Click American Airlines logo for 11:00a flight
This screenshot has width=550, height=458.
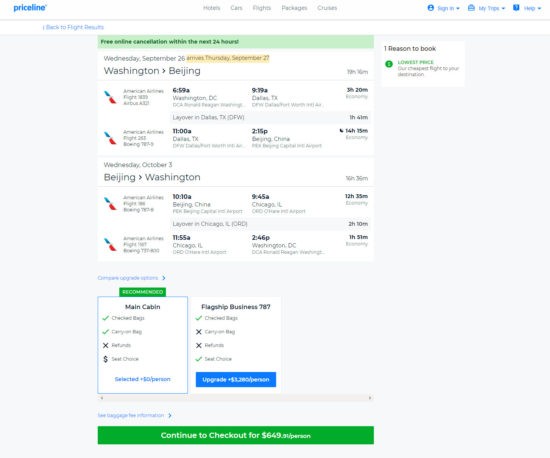[x=110, y=138]
